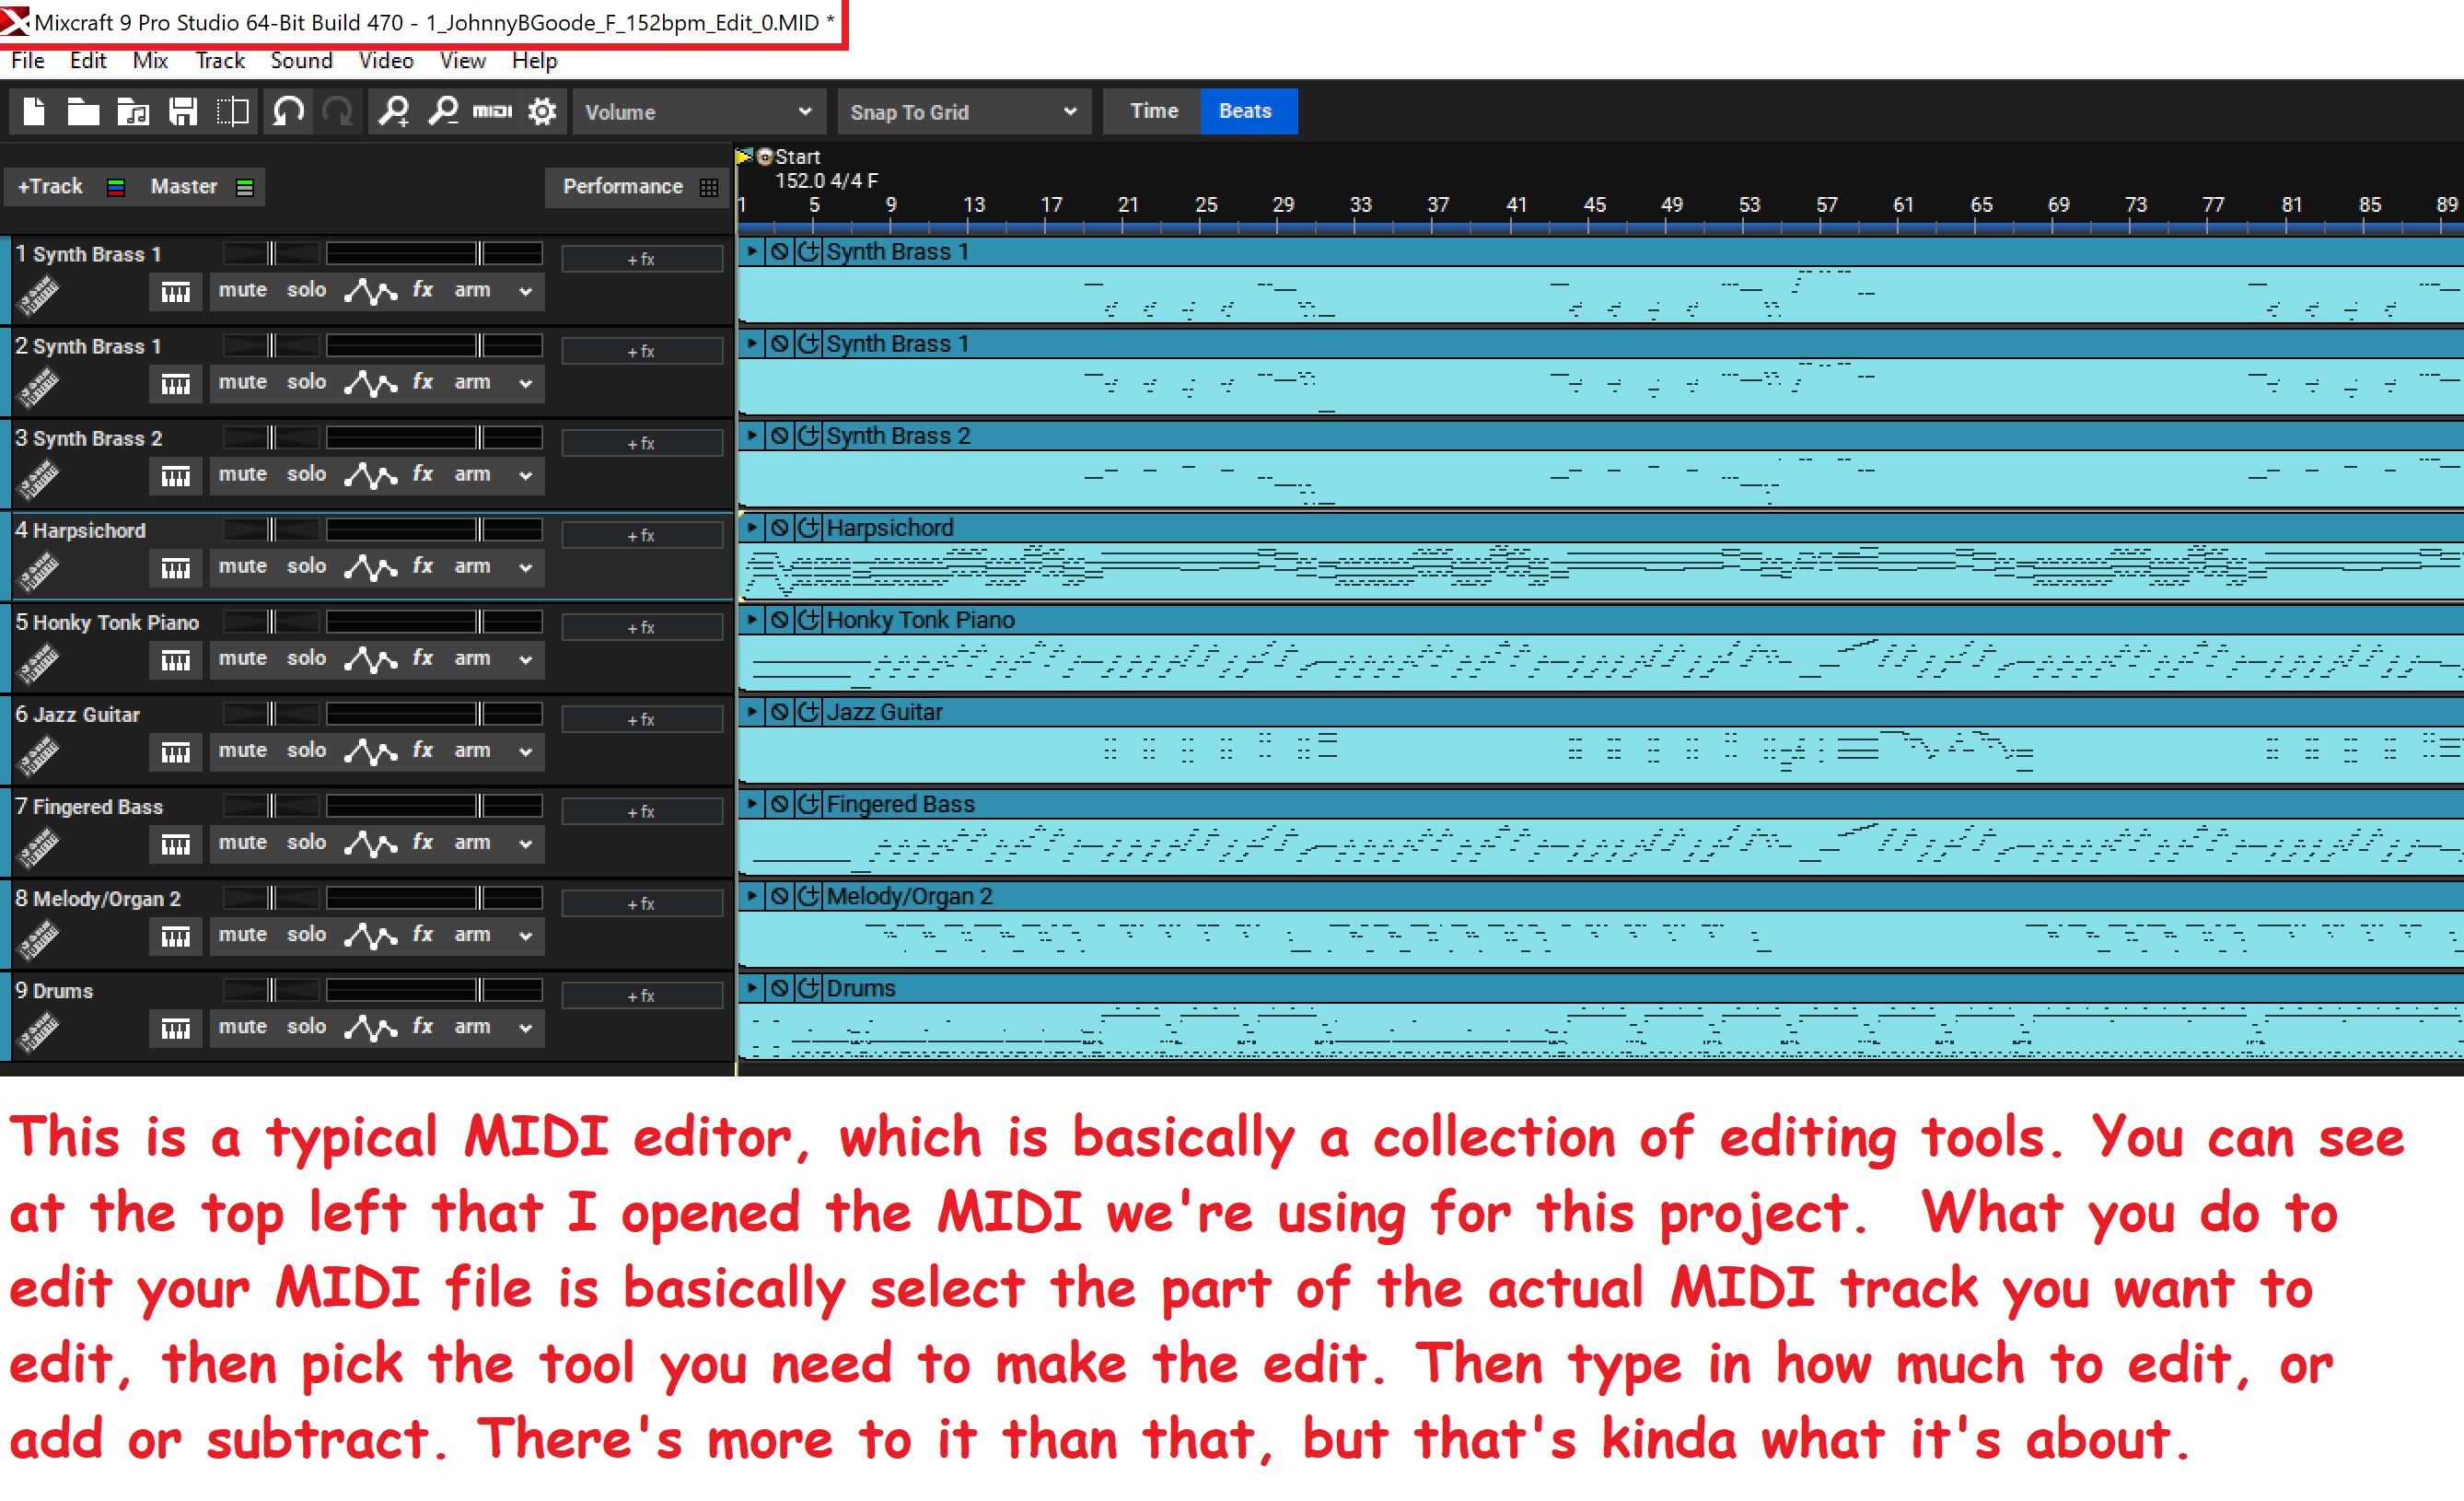Save the project with the floppy disk icon

click(184, 111)
